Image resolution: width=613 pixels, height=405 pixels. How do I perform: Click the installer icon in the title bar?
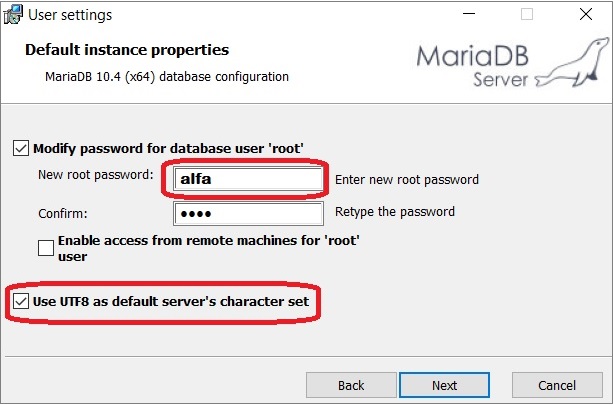coord(13,15)
